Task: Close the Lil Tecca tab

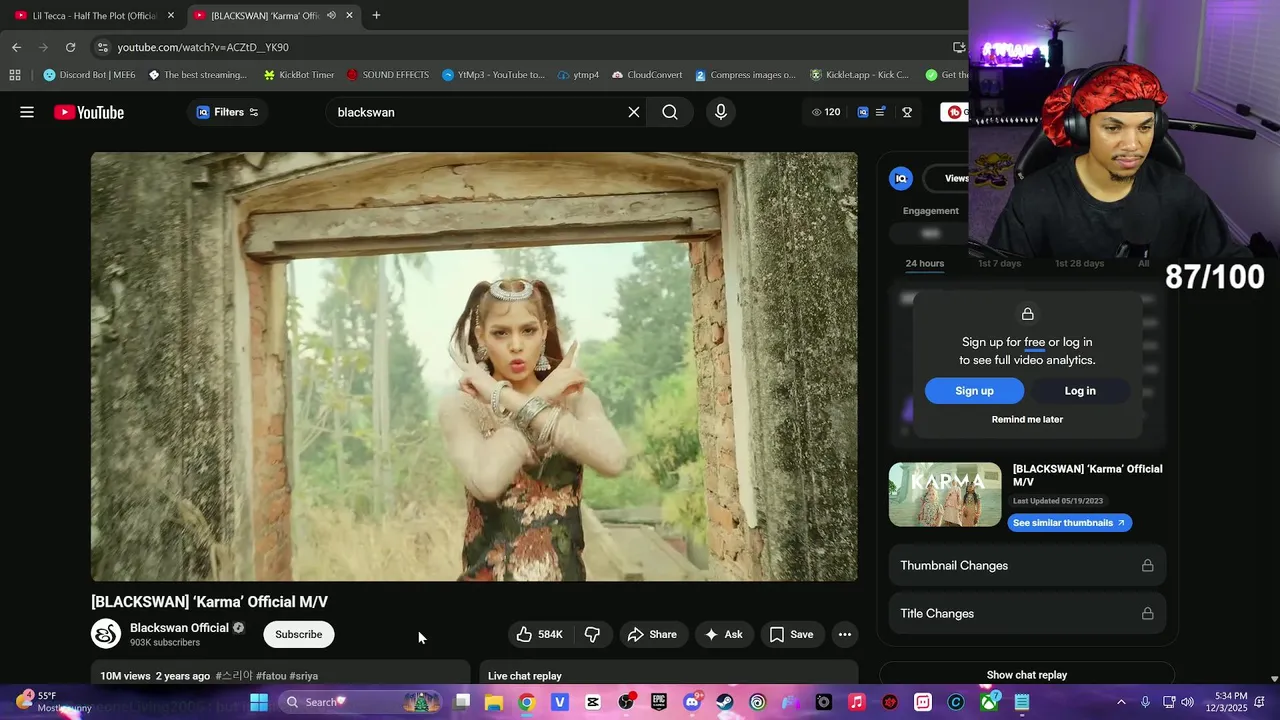Action: pyautogui.click(x=171, y=15)
